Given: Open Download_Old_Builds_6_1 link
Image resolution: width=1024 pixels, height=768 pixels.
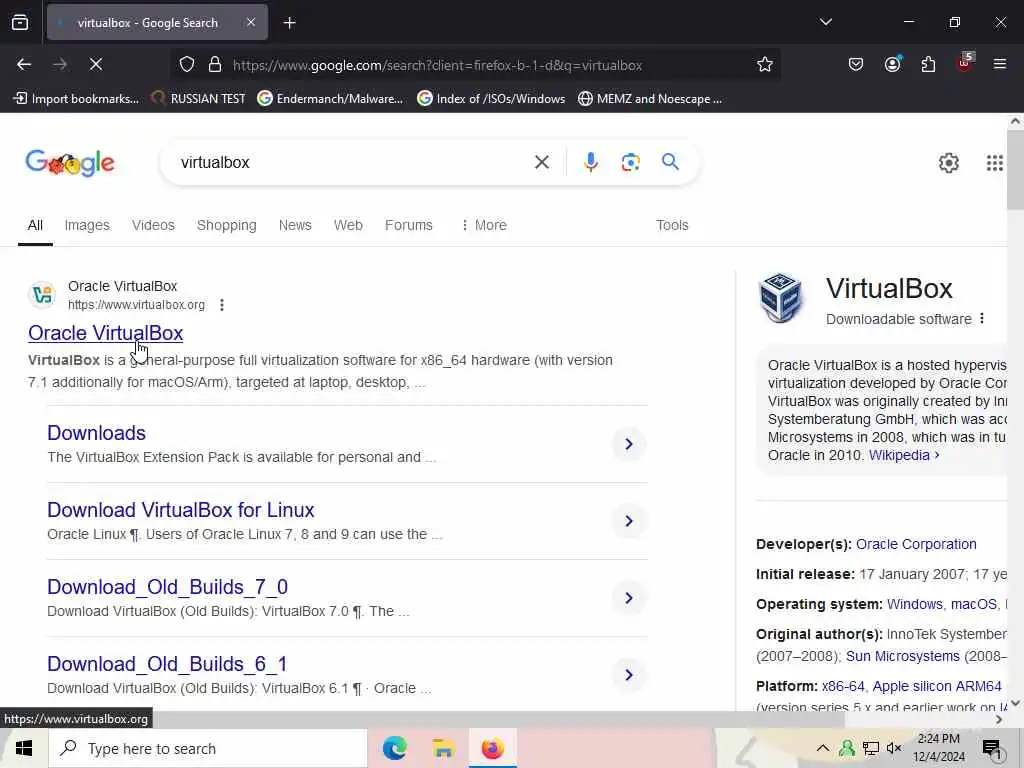Looking at the screenshot, I should pos(167,664).
